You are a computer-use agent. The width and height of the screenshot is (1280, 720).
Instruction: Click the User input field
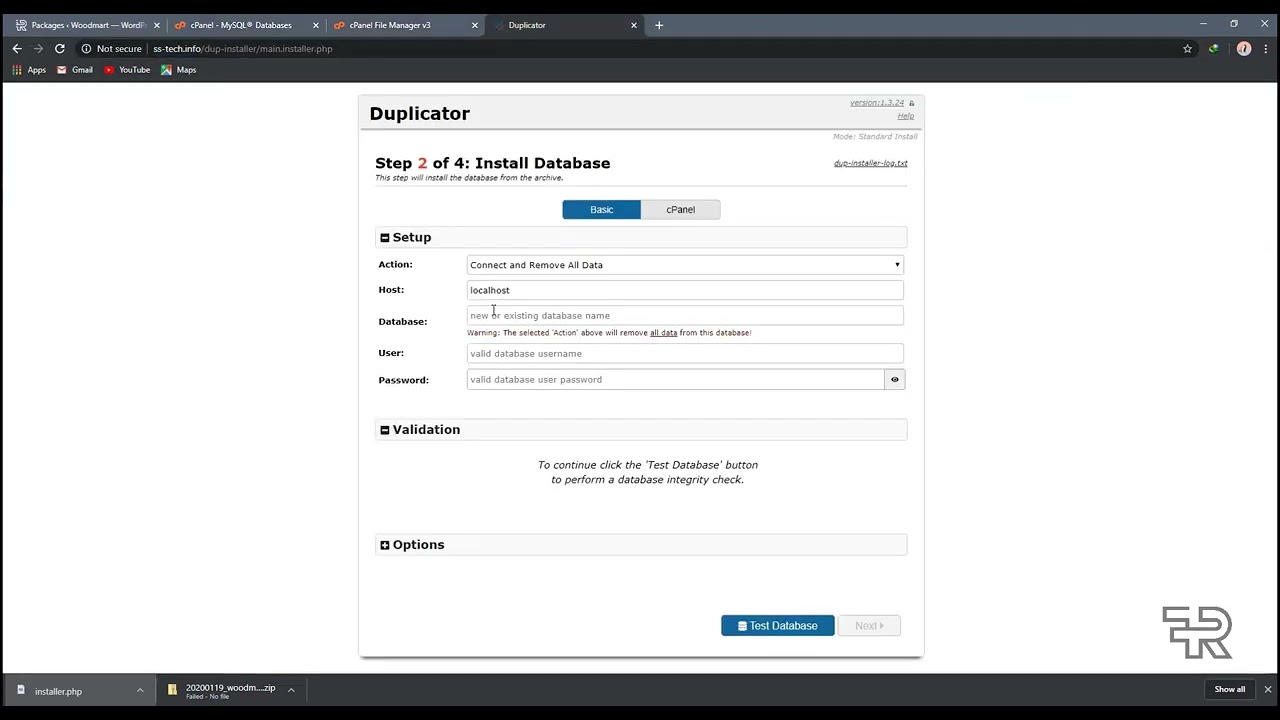(685, 354)
